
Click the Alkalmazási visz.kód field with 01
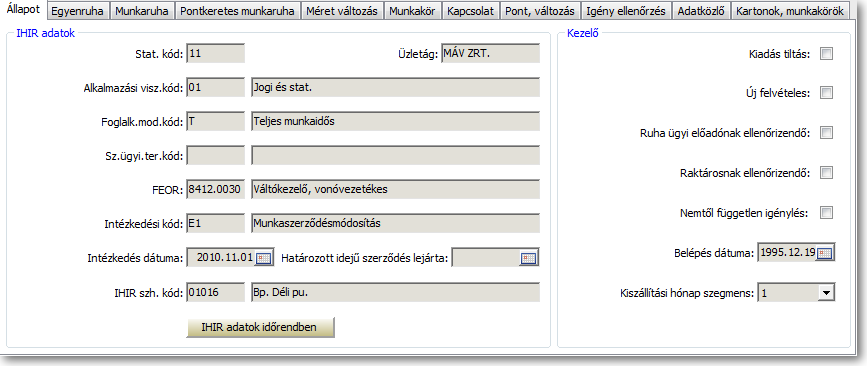[216, 87]
